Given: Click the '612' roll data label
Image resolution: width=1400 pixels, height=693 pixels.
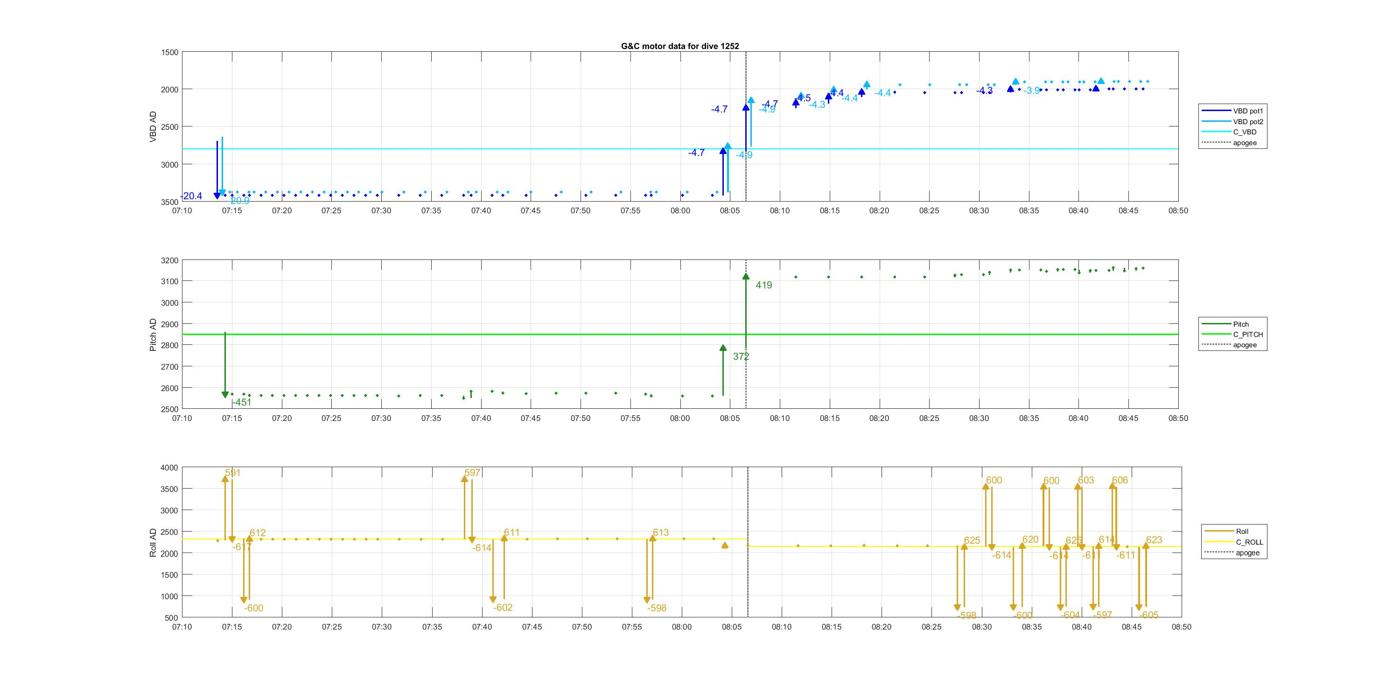Looking at the screenshot, I should coord(257,534).
